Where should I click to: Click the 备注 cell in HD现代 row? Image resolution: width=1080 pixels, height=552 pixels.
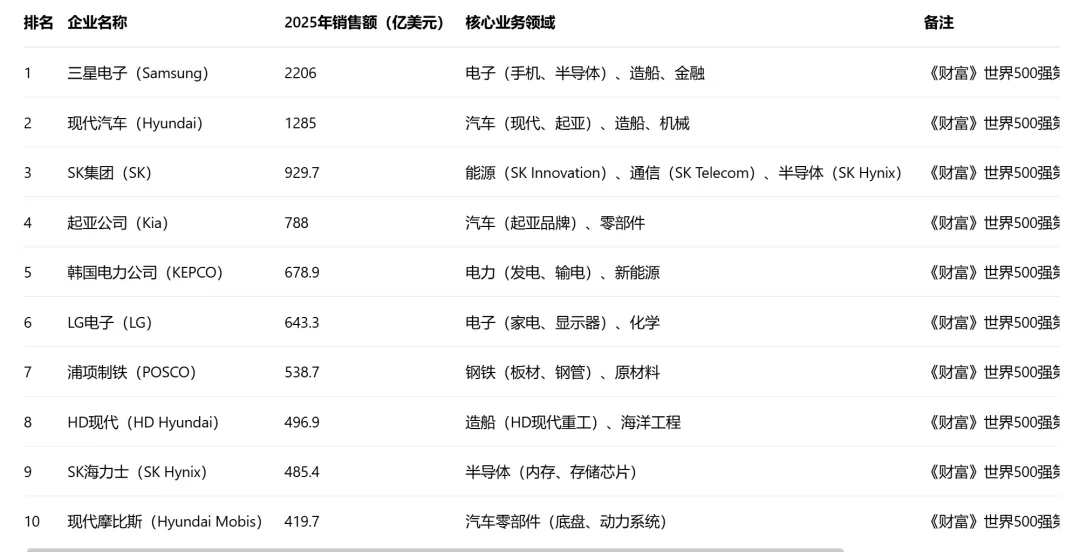(992, 422)
